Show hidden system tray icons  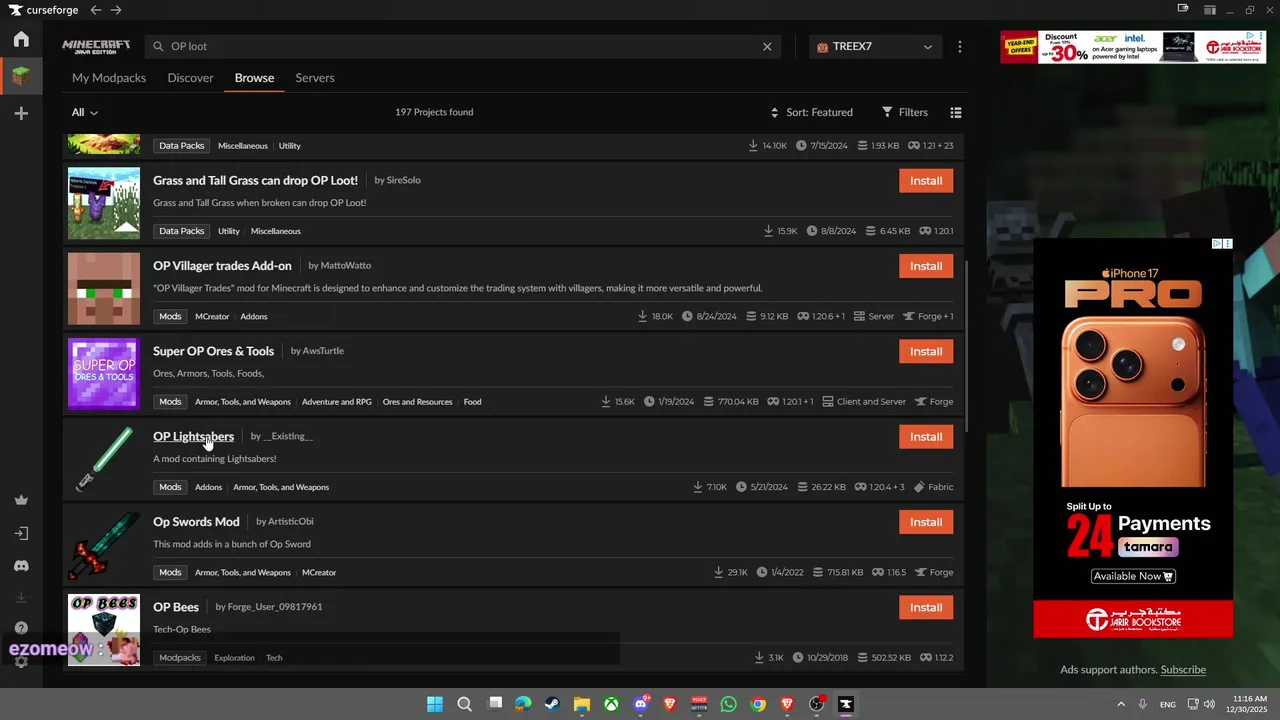point(1121,704)
